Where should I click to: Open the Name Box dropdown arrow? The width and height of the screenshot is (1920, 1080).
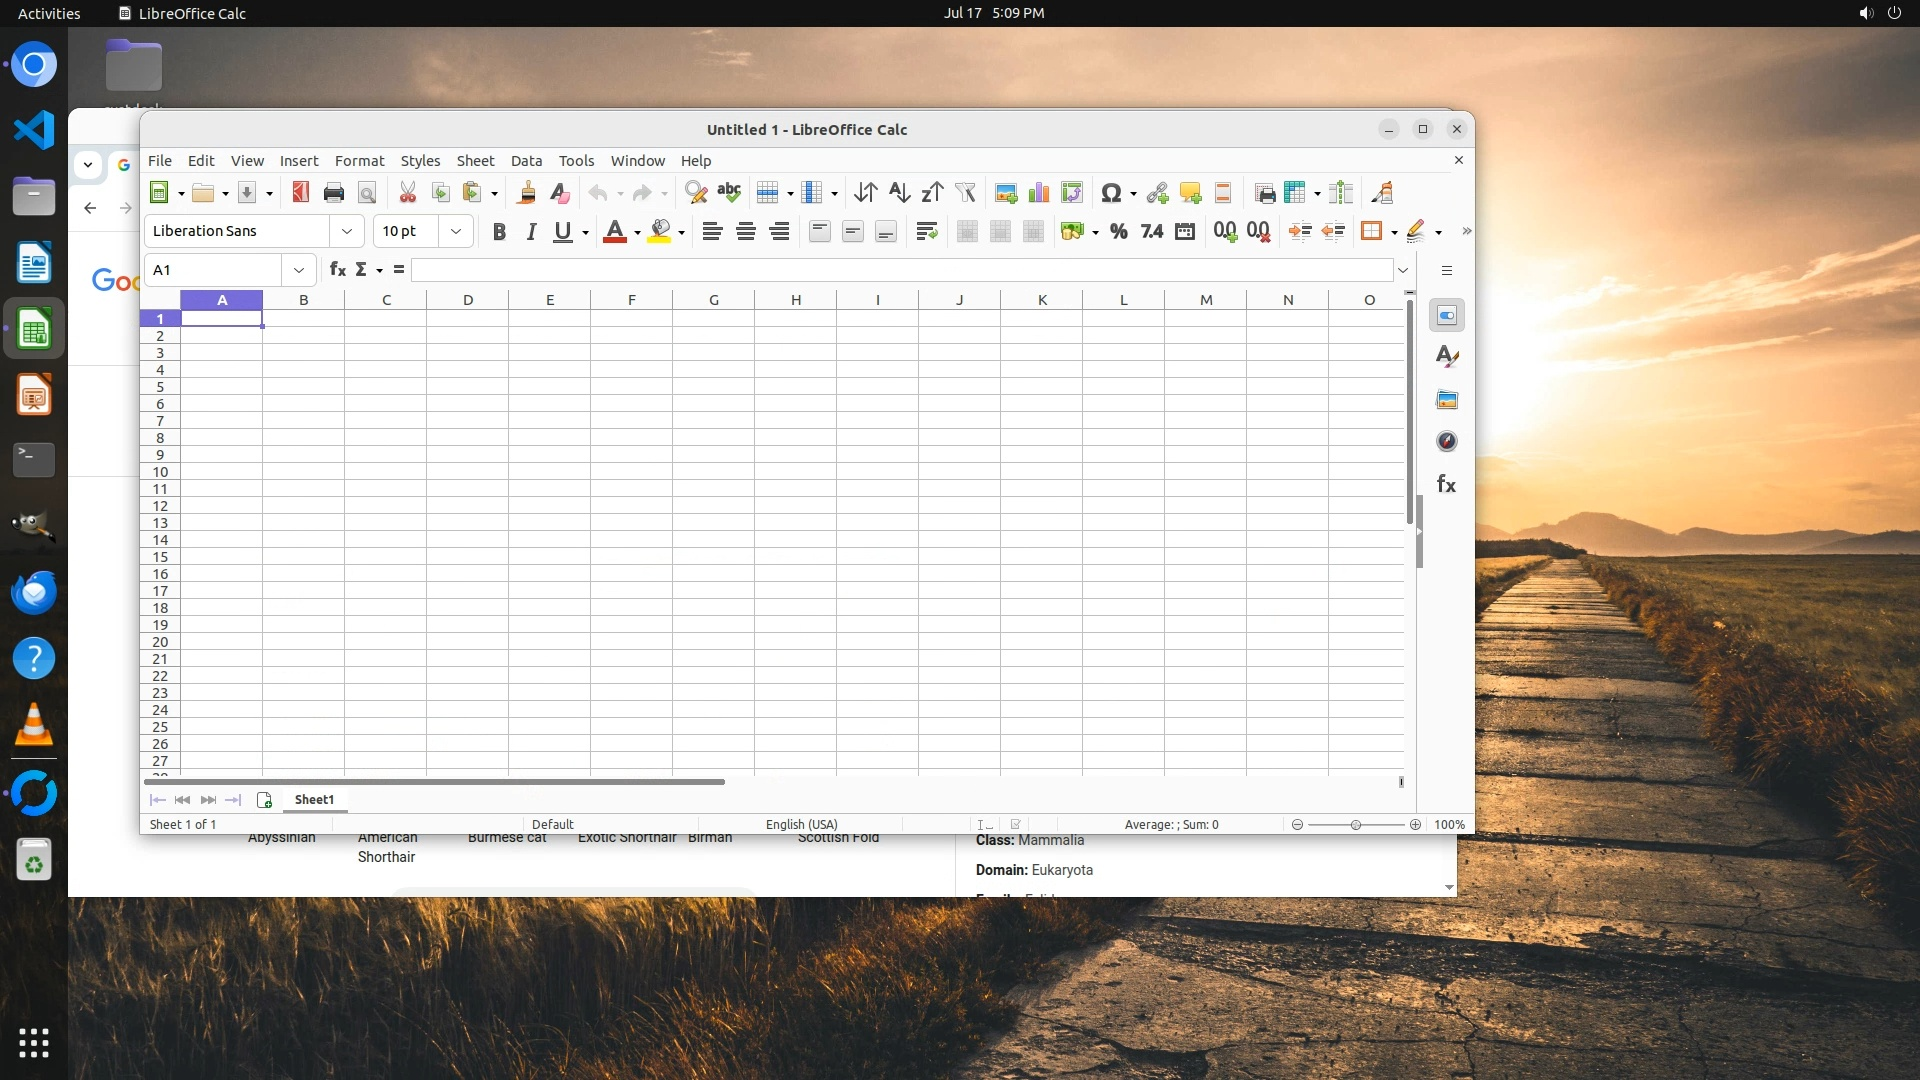pyautogui.click(x=298, y=270)
